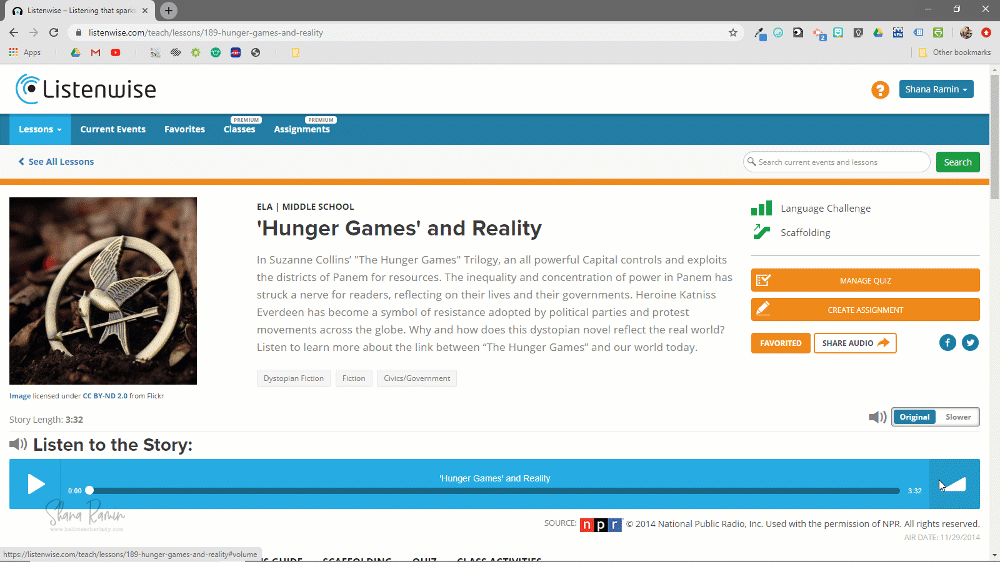
Task: Open the orange help question mark icon
Action: coord(880,90)
